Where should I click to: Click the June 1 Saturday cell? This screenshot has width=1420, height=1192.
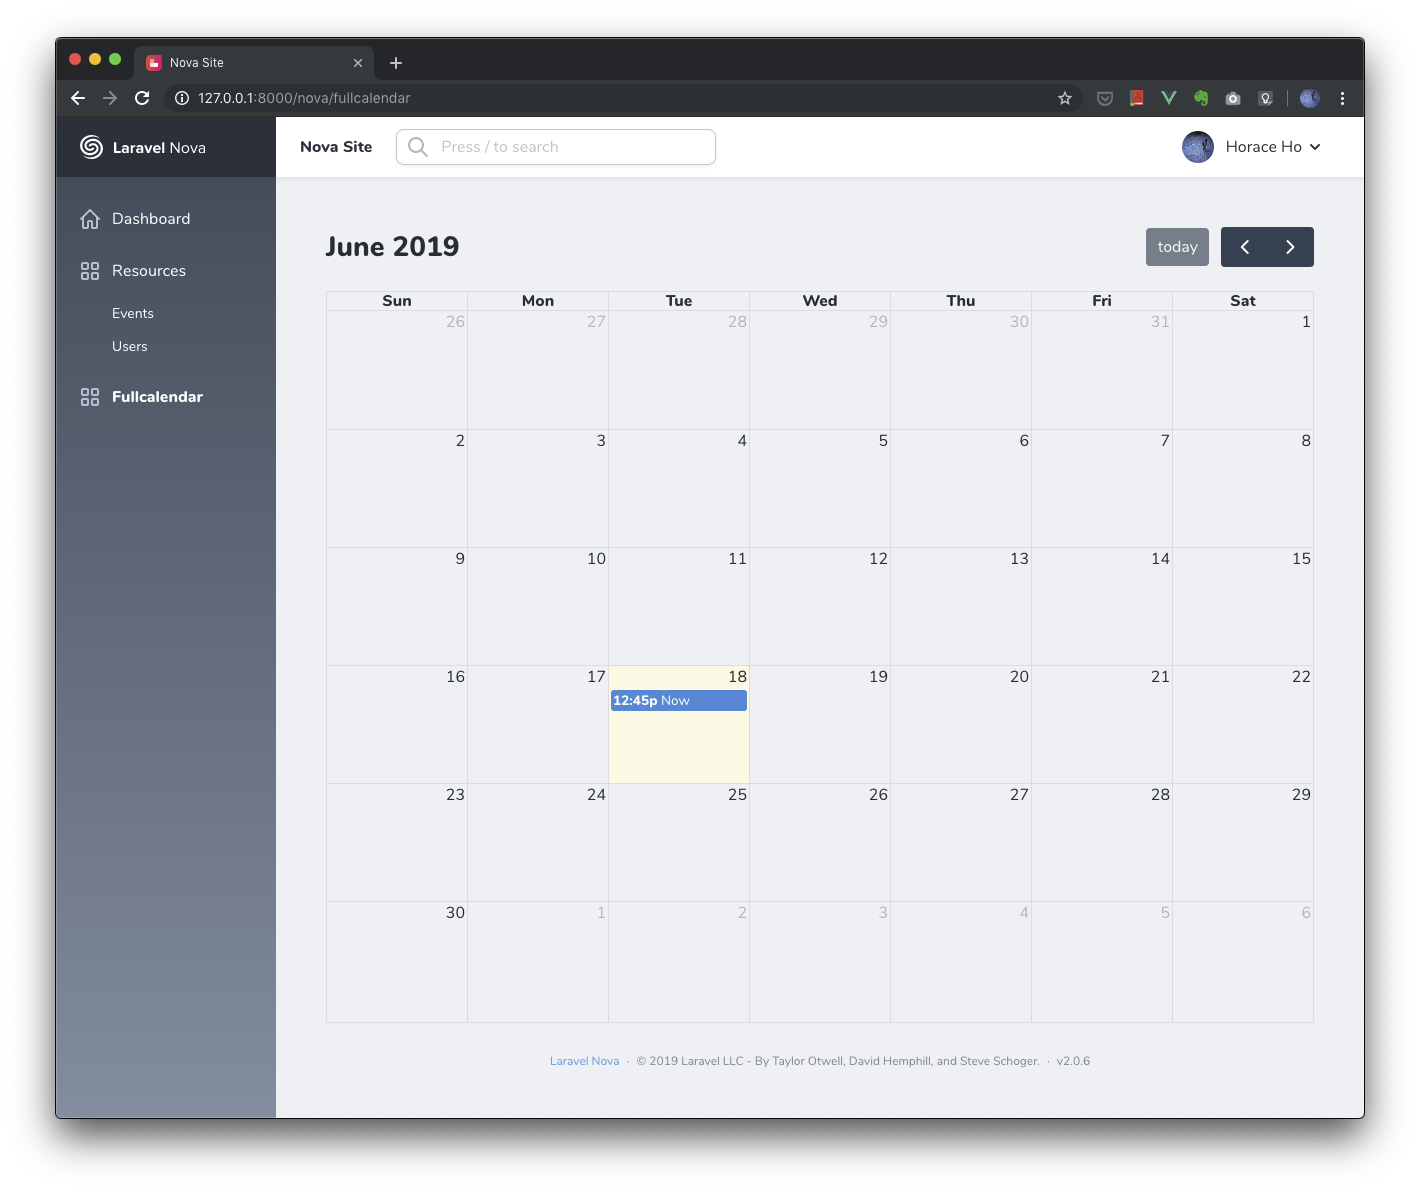click(1243, 370)
